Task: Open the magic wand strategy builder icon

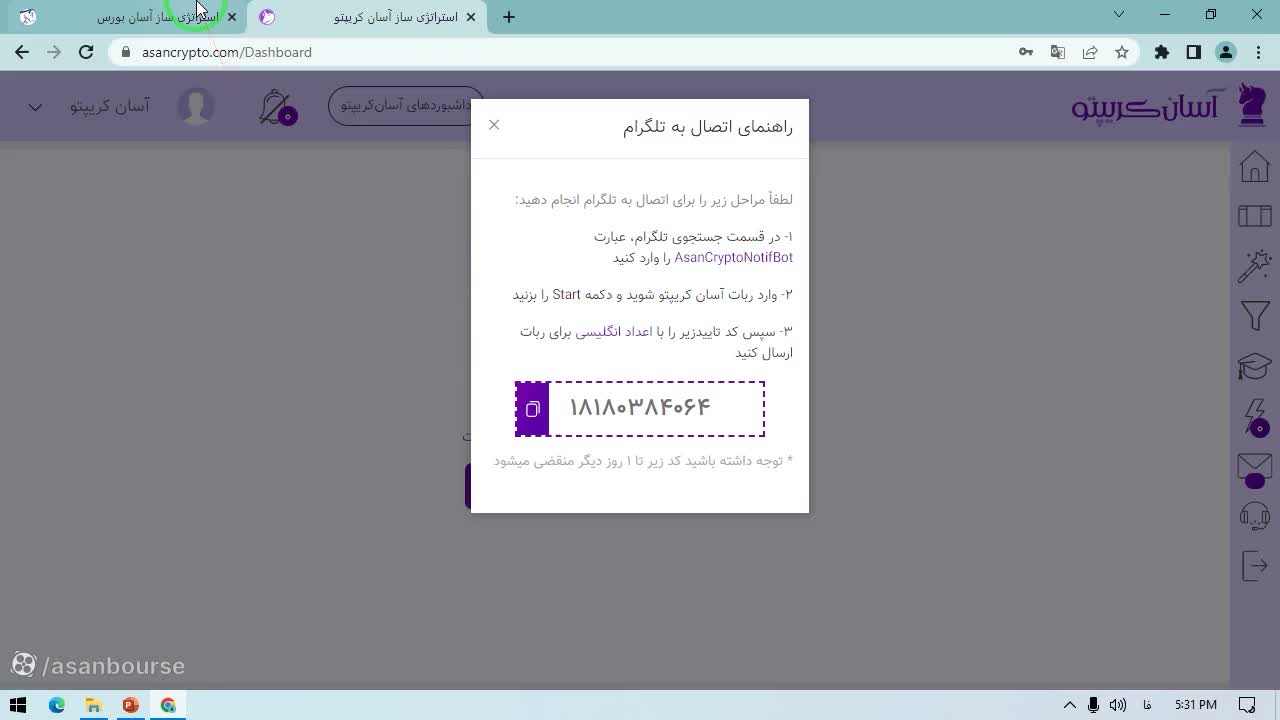Action: (x=1254, y=266)
